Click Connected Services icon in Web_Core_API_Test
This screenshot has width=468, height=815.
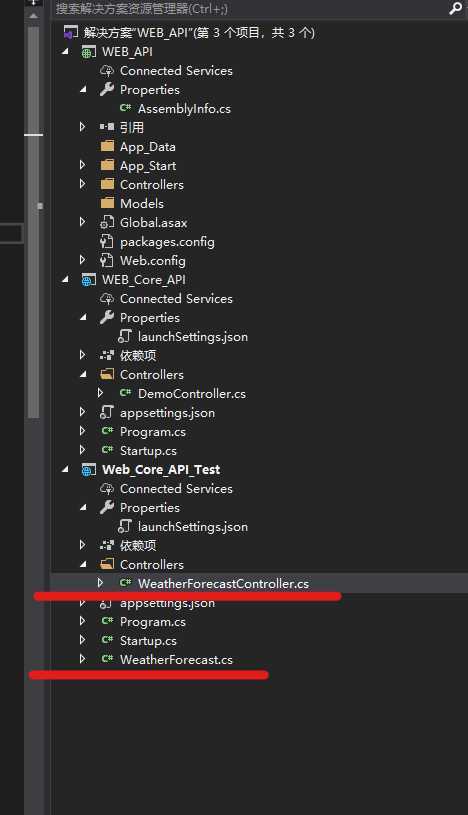coord(107,489)
